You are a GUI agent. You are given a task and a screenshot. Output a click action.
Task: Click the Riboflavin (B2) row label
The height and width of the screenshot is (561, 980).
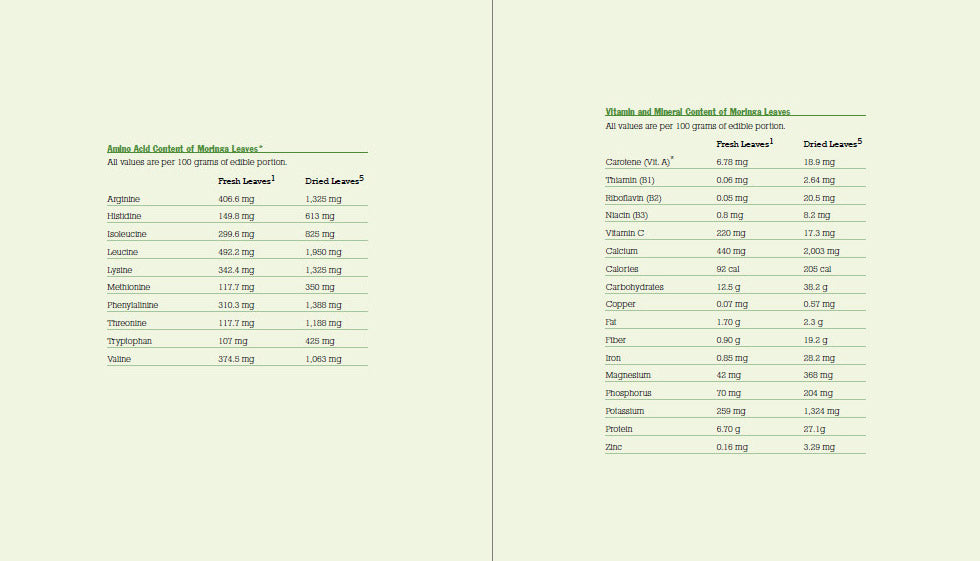click(x=633, y=198)
